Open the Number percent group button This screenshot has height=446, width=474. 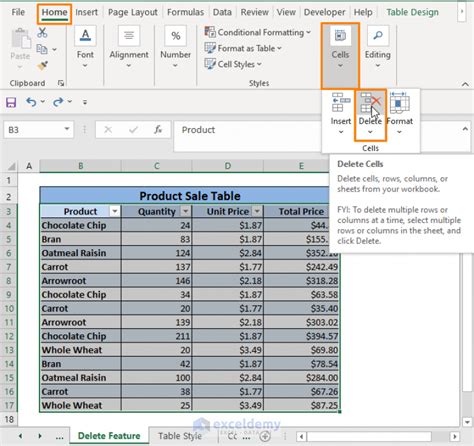tap(175, 47)
